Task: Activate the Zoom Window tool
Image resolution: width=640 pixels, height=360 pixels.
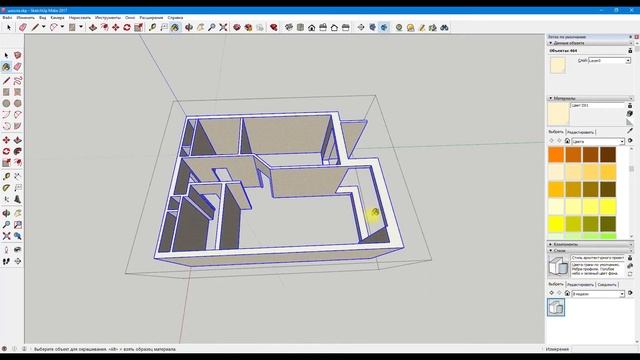Action: [x=18, y=224]
